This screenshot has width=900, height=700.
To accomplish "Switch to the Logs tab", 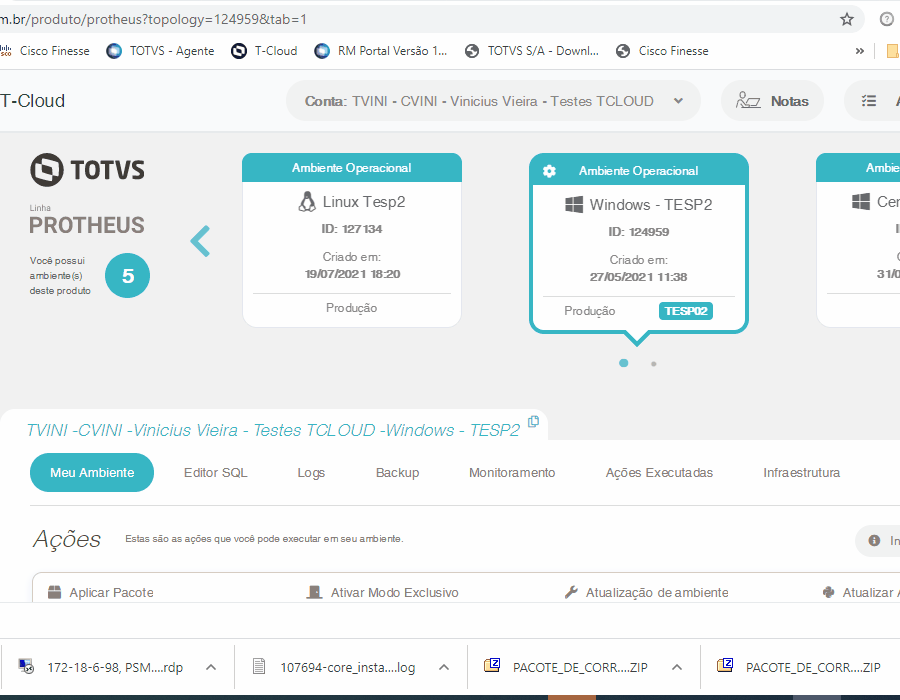I will pos(311,473).
